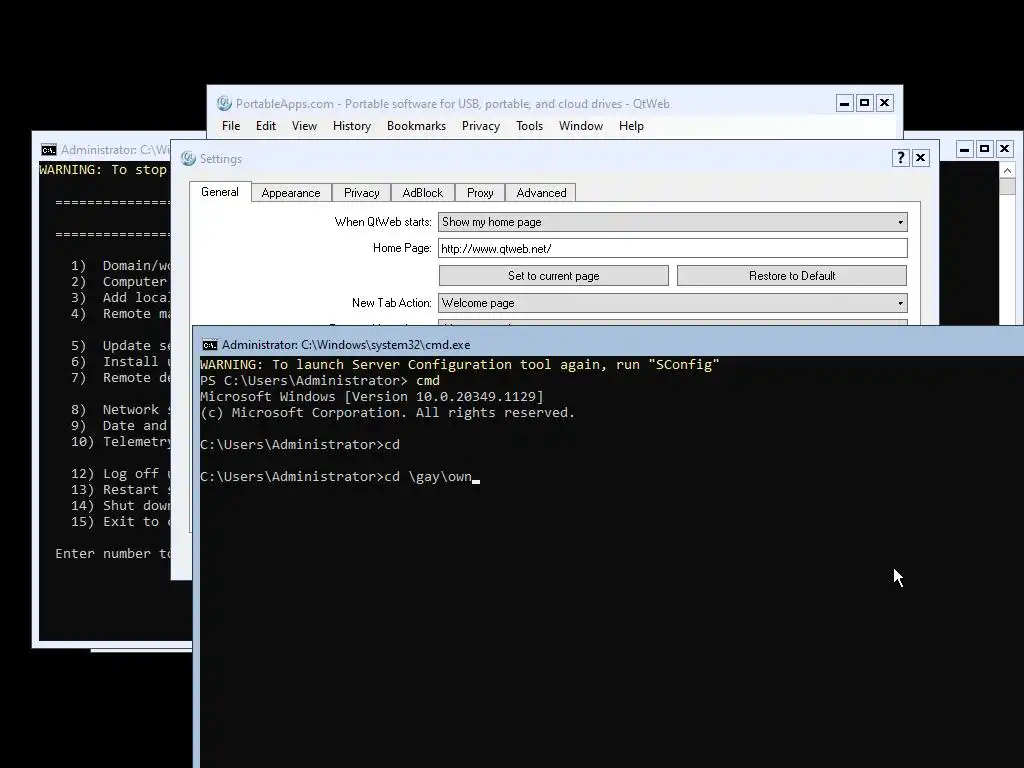Click scrollbar up arrow in right background window
1024x768 pixels.
point(1007,170)
